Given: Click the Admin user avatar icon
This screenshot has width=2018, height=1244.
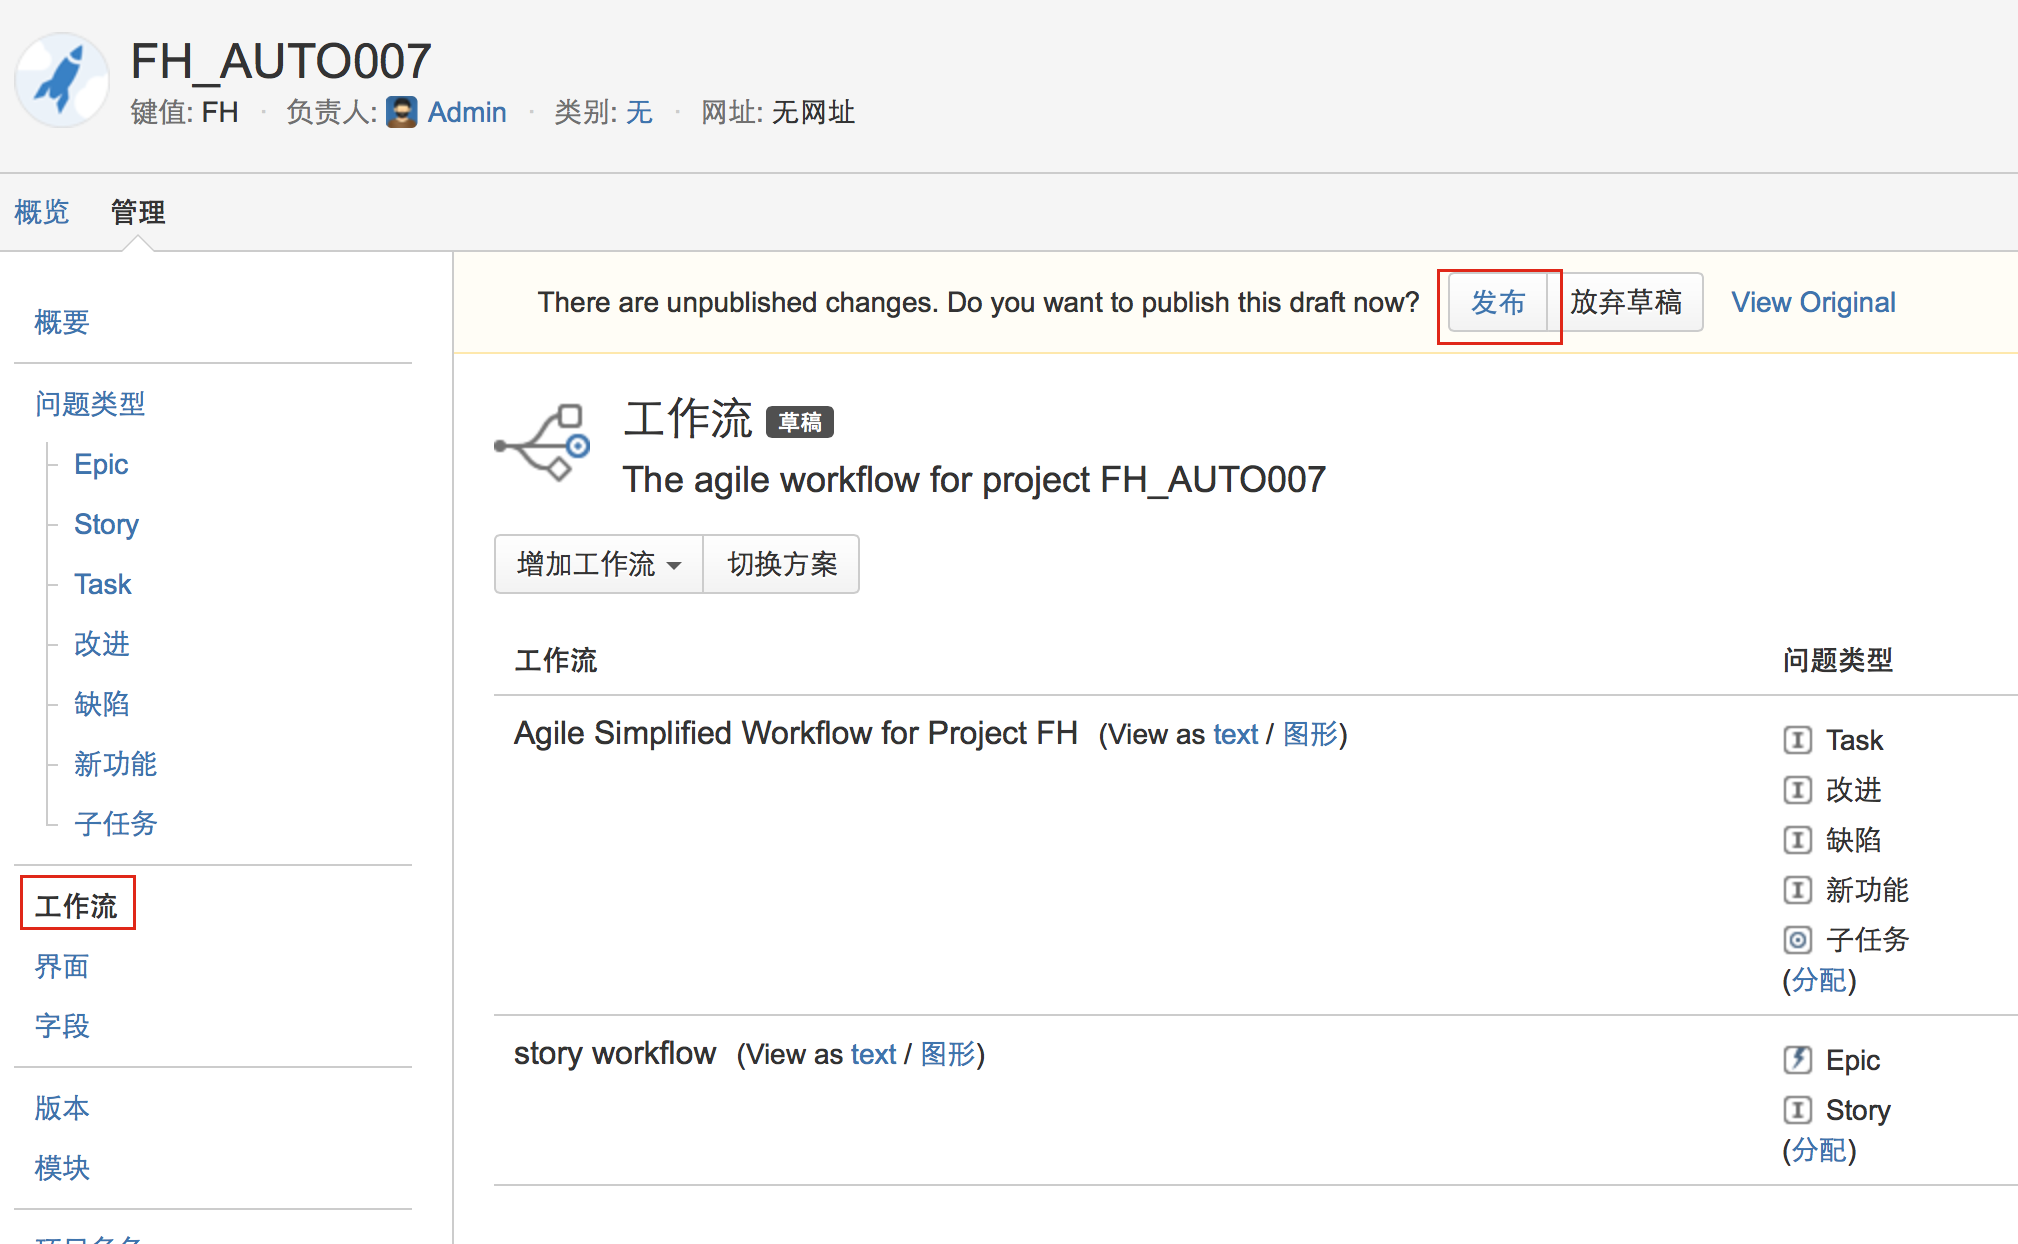Looking at the screenshot, I should 402,112.
